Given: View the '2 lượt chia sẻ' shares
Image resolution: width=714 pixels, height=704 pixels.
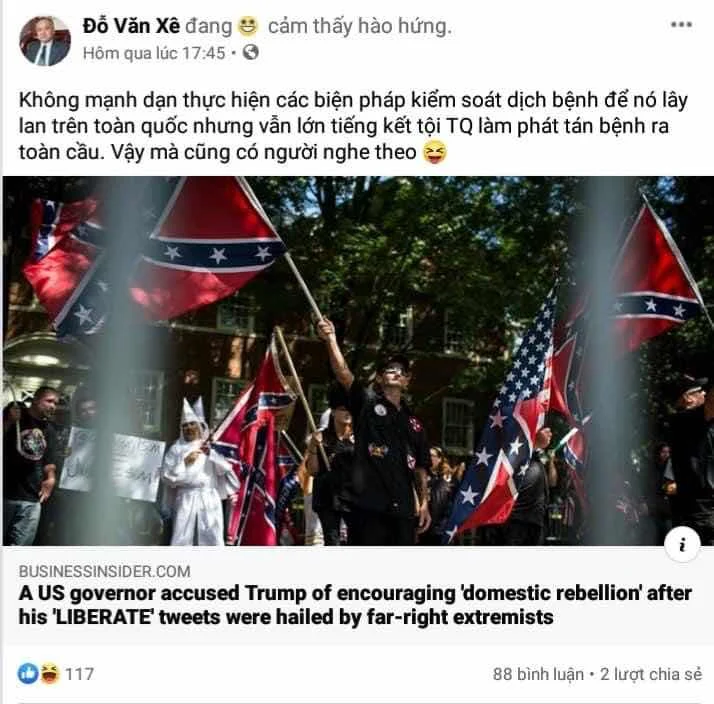Looking at the screenshot, I should pyautogui.click(x=651, y=674).
